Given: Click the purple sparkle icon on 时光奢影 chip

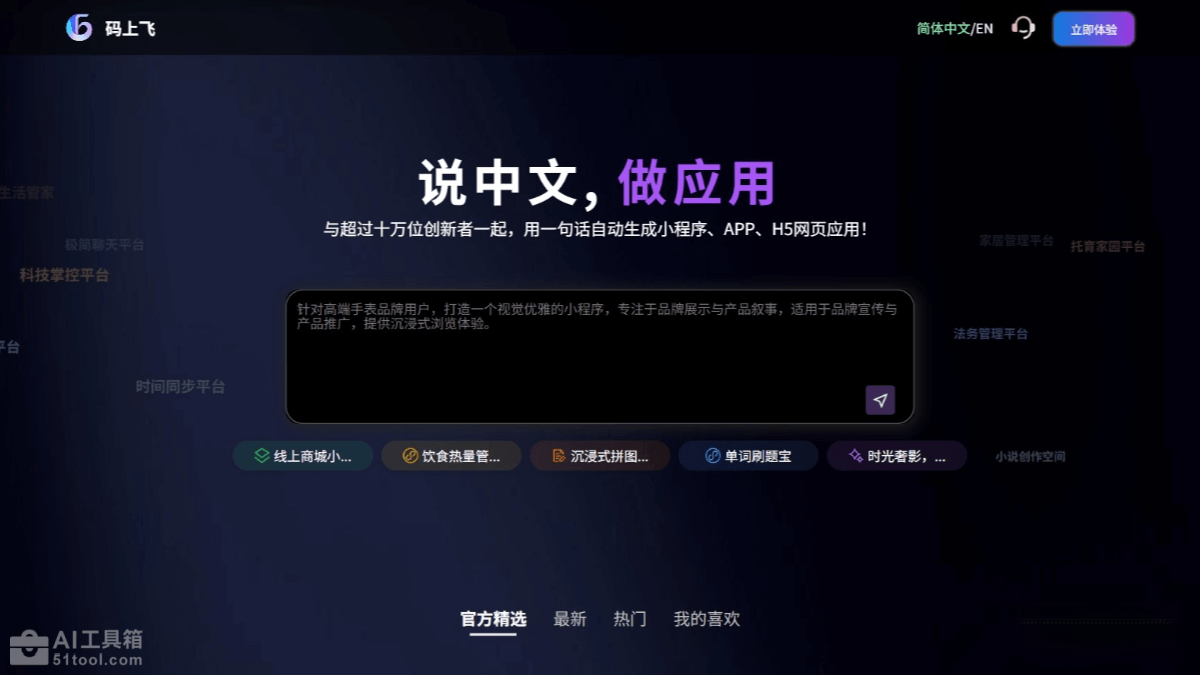Looking at the screenshot, I should (855, 456).
